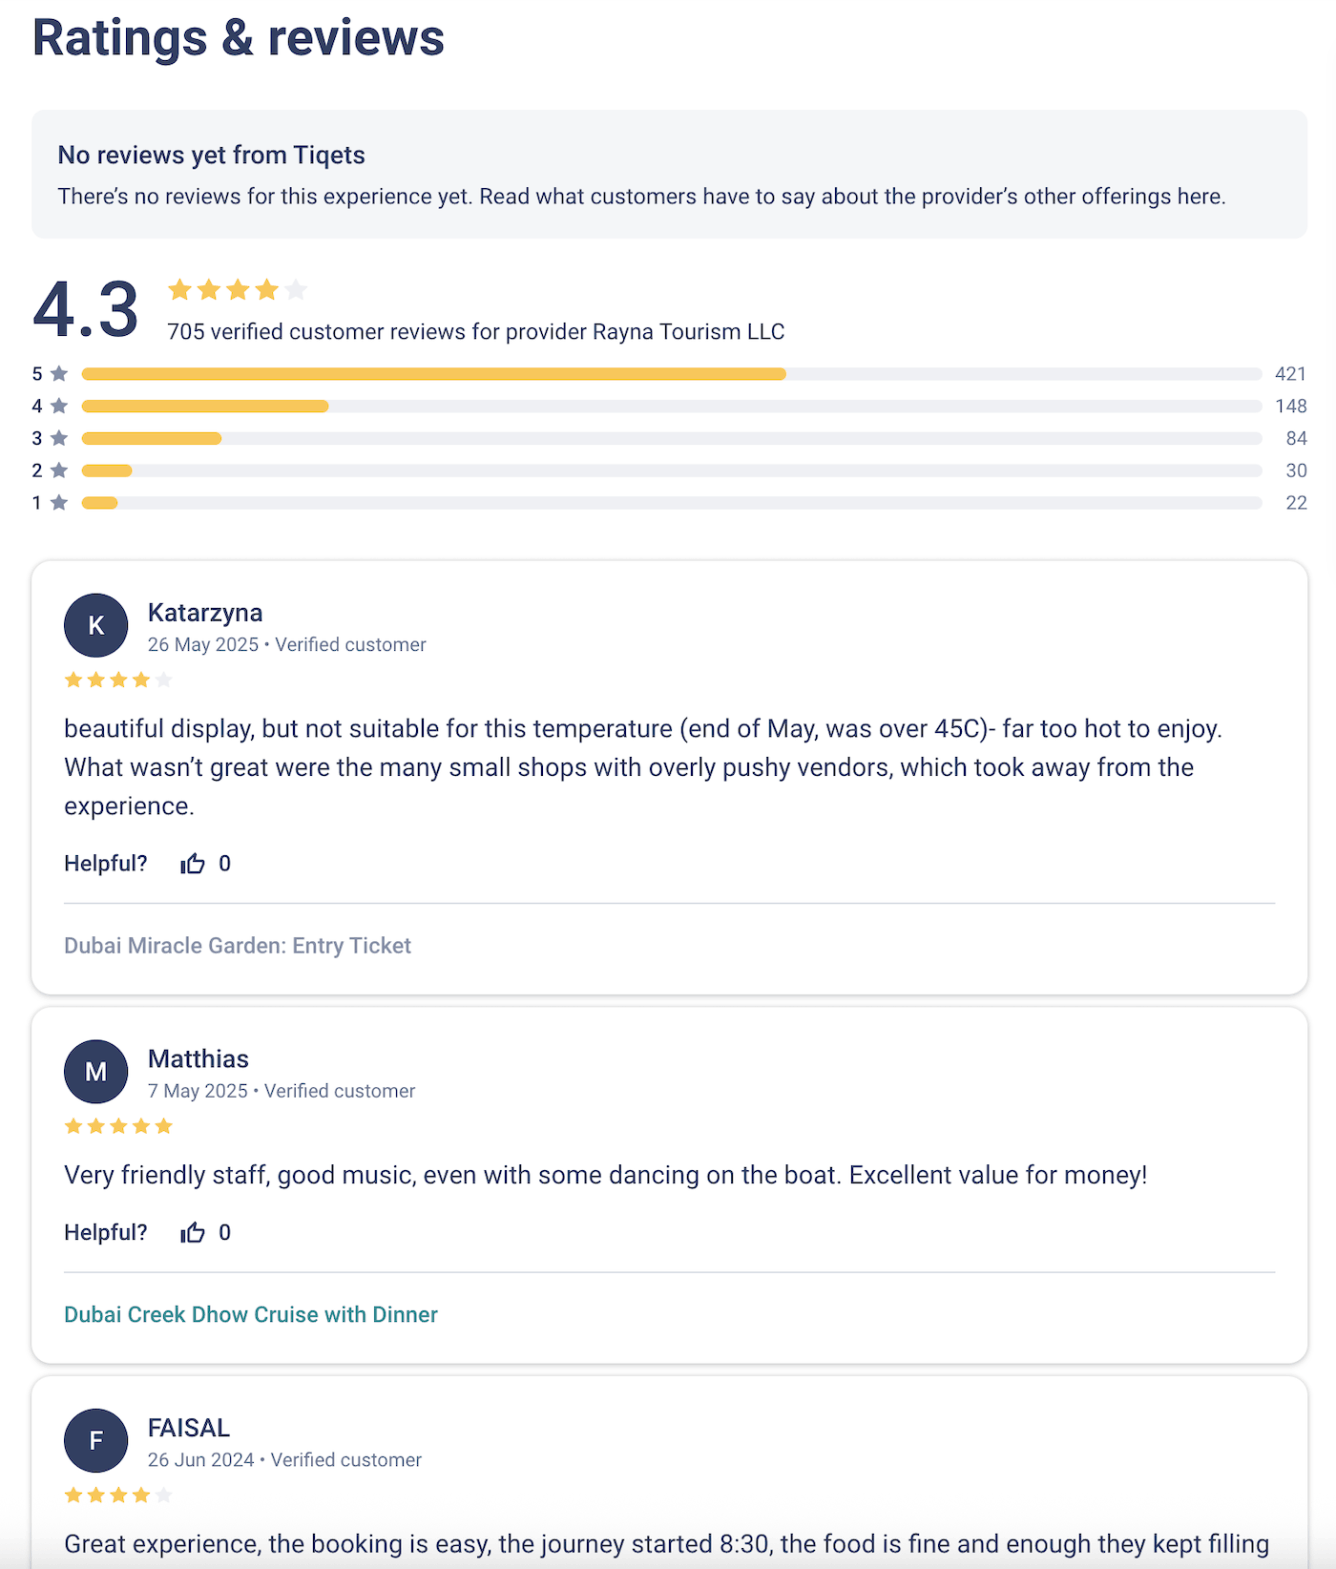Click the 421 five-star review count
This screenshot has width=1336, height=1569.
coord(1290,374)
